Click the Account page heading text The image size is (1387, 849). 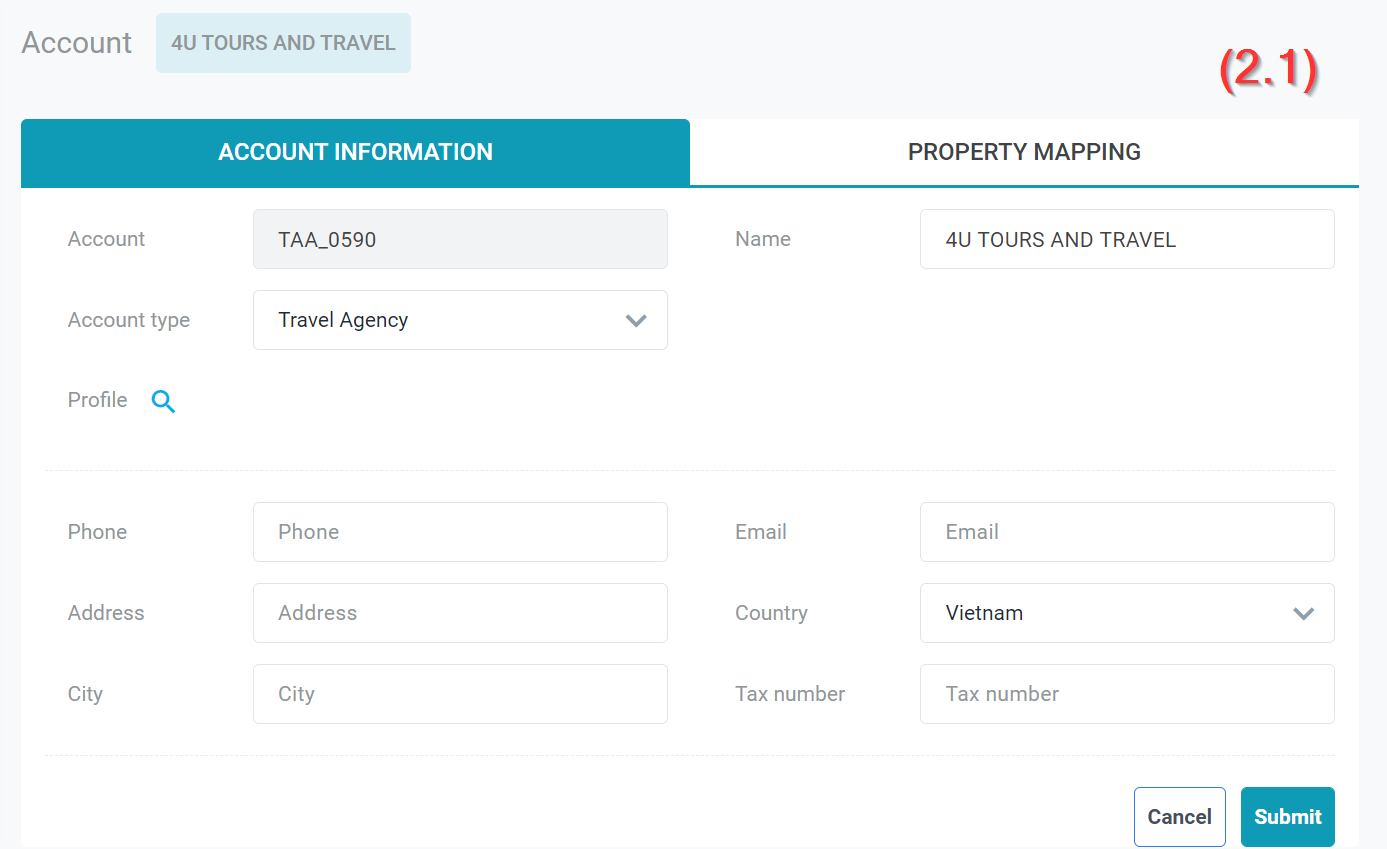[x=77, y=43]
